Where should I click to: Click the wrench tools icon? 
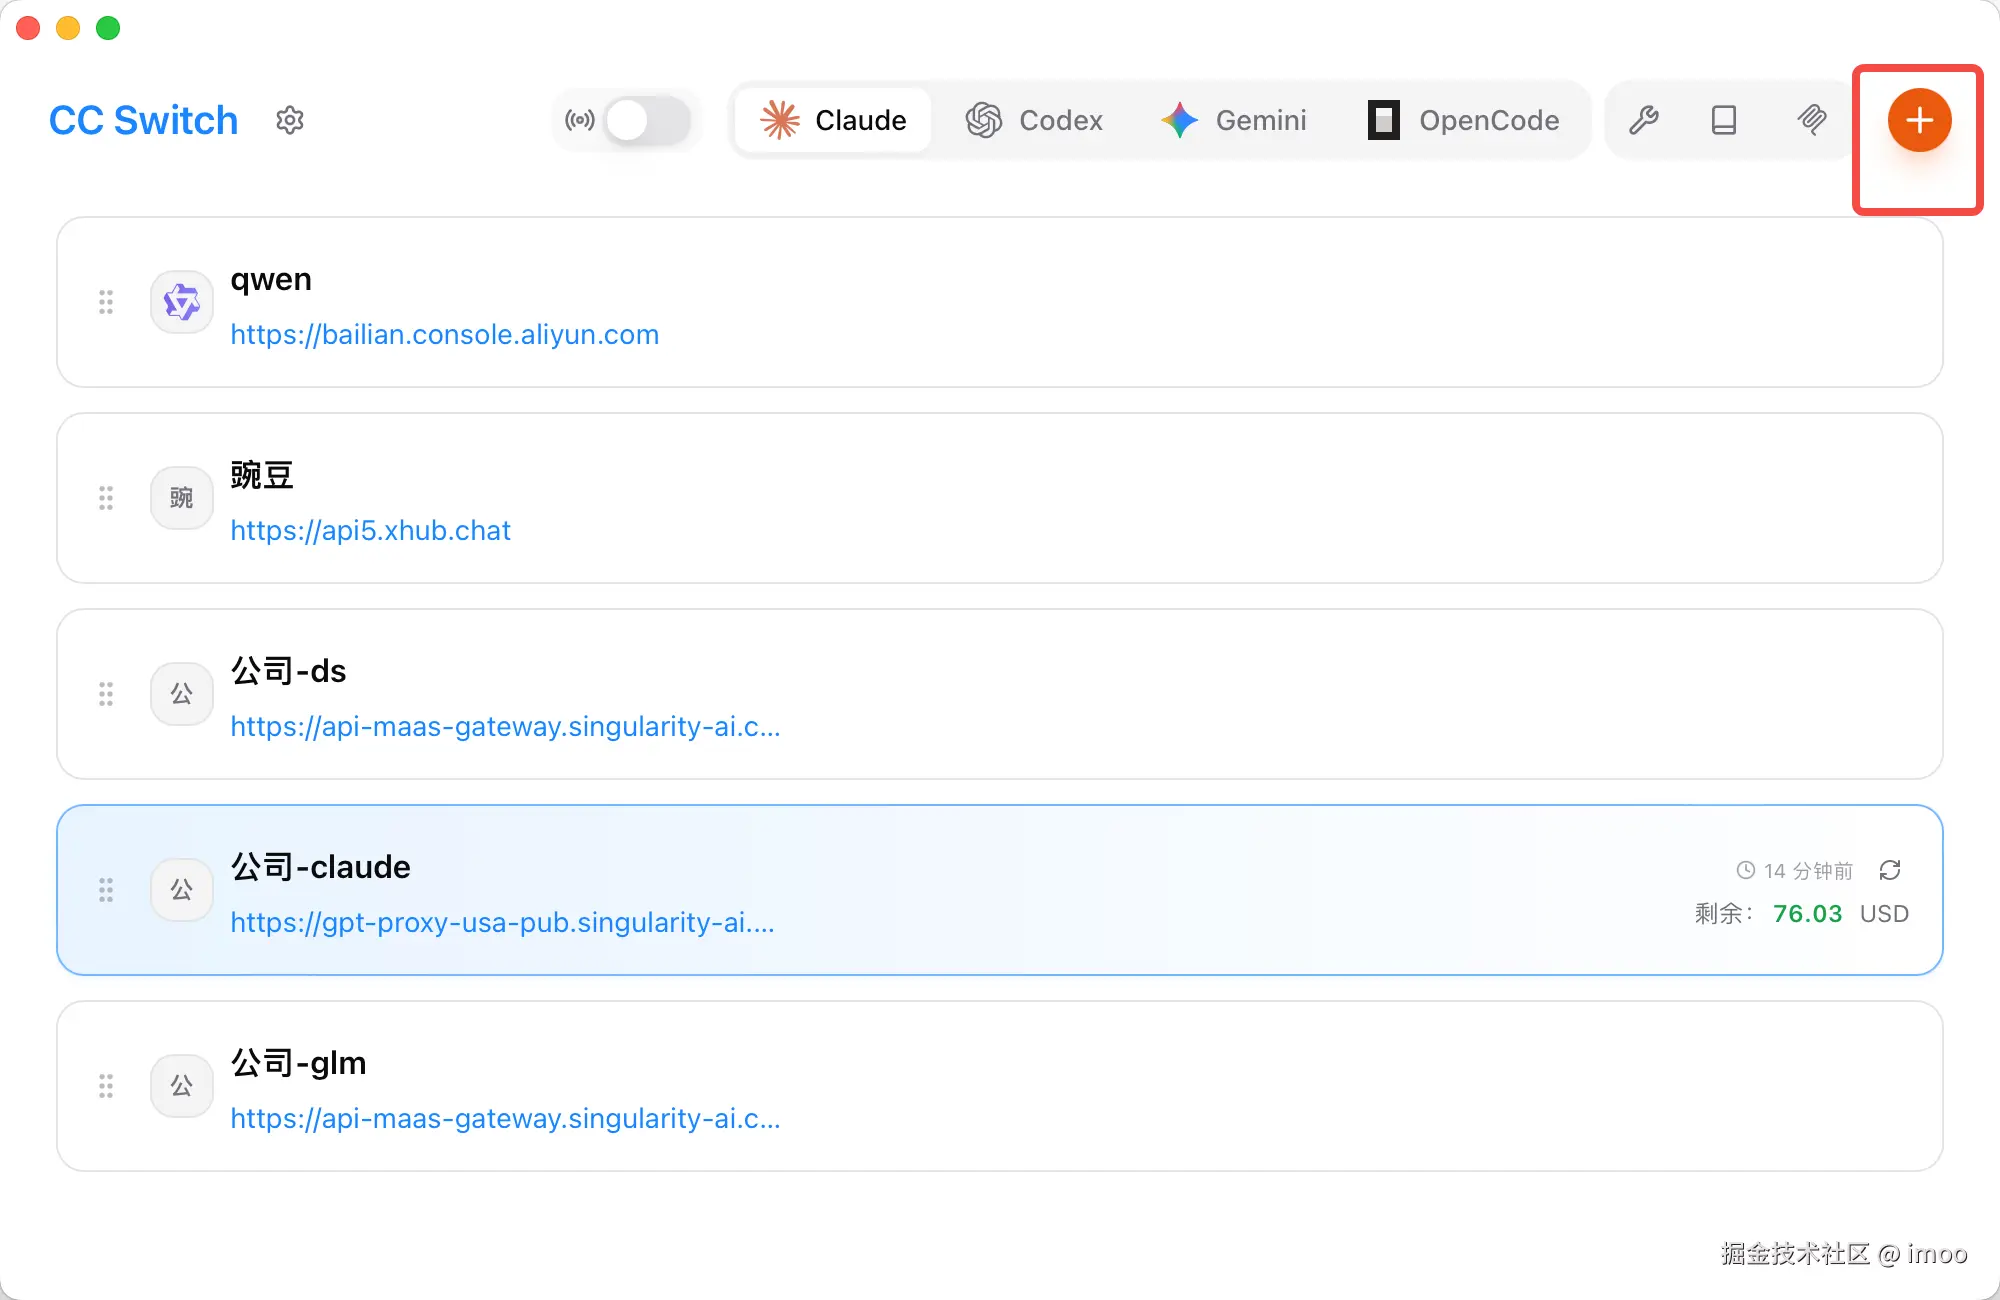point(1643,120)
